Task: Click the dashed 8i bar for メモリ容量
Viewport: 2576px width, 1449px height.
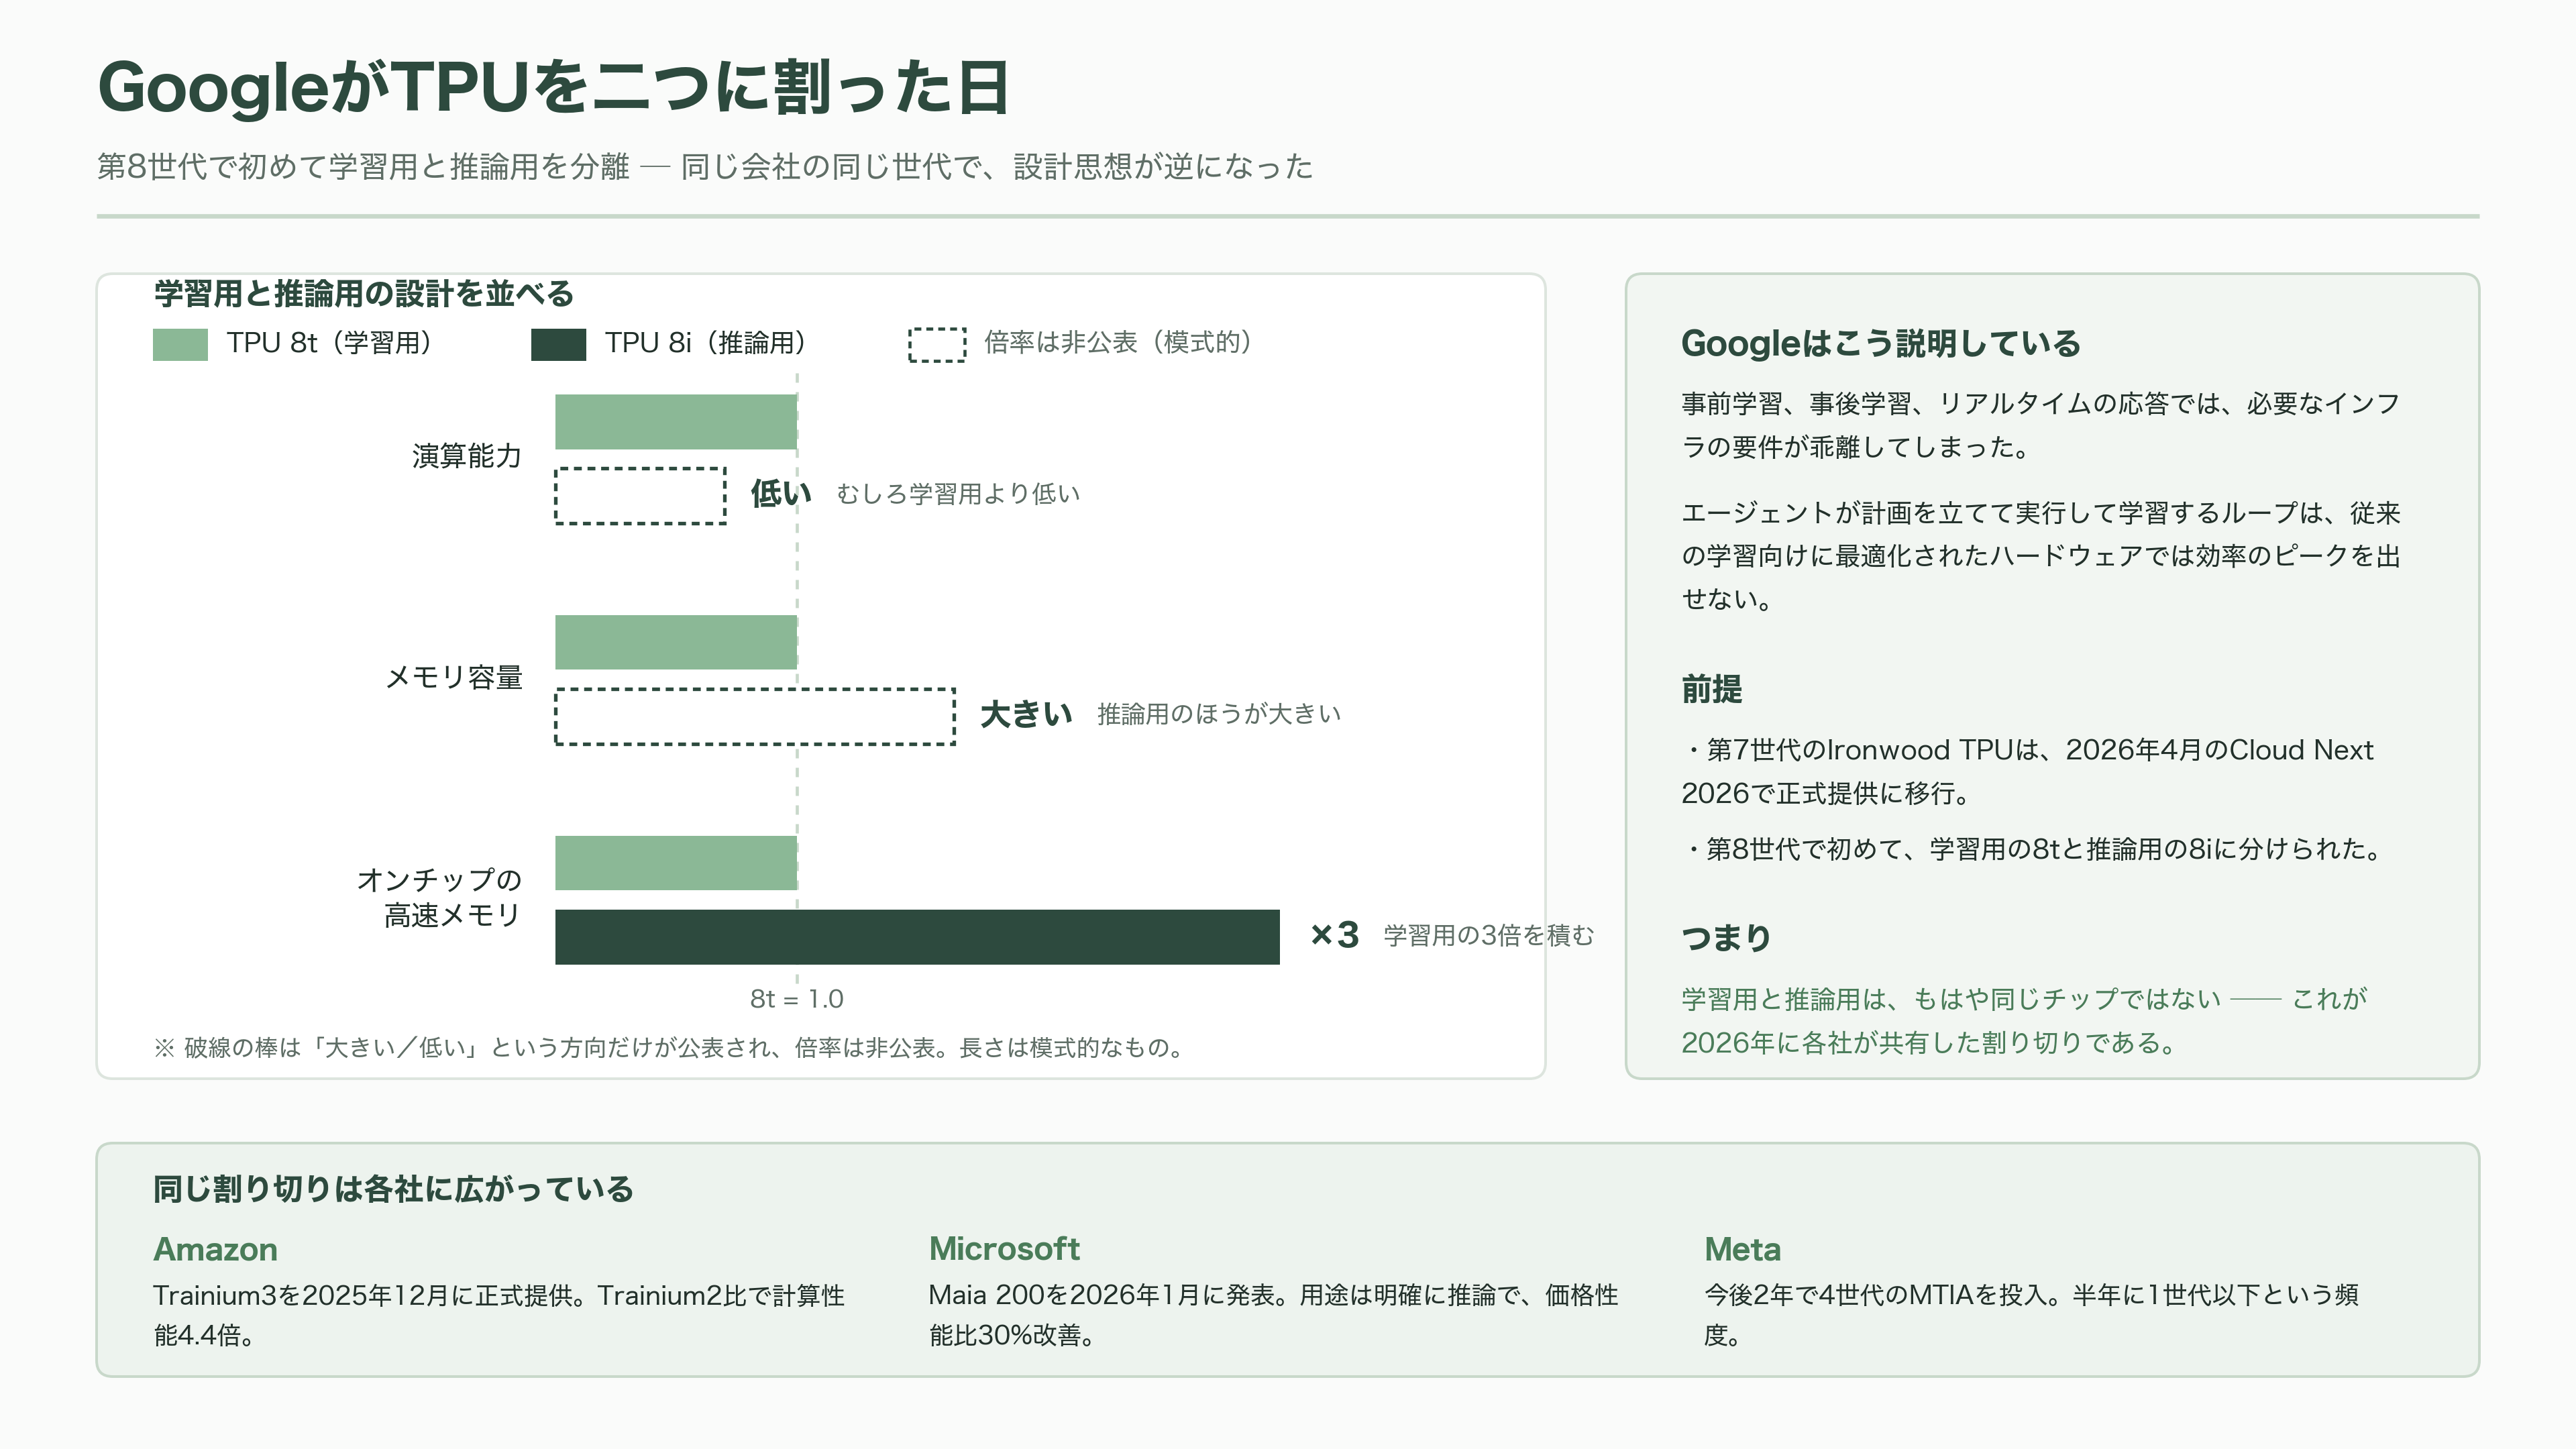Action: click(755, 716)
